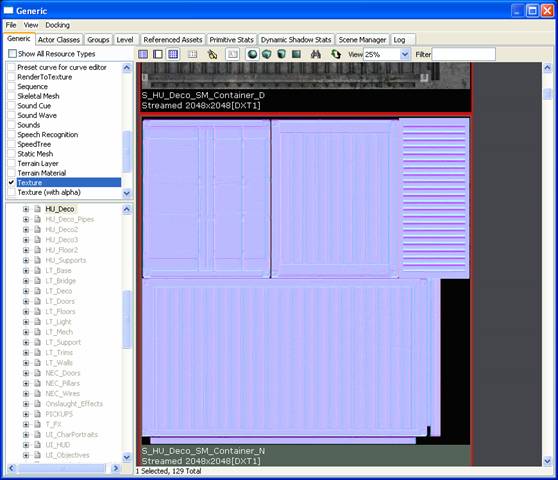Viewport: 558px width, 480px height.
Task: Click the texture browser scroll-down arrow
Action: pos(548,461)
